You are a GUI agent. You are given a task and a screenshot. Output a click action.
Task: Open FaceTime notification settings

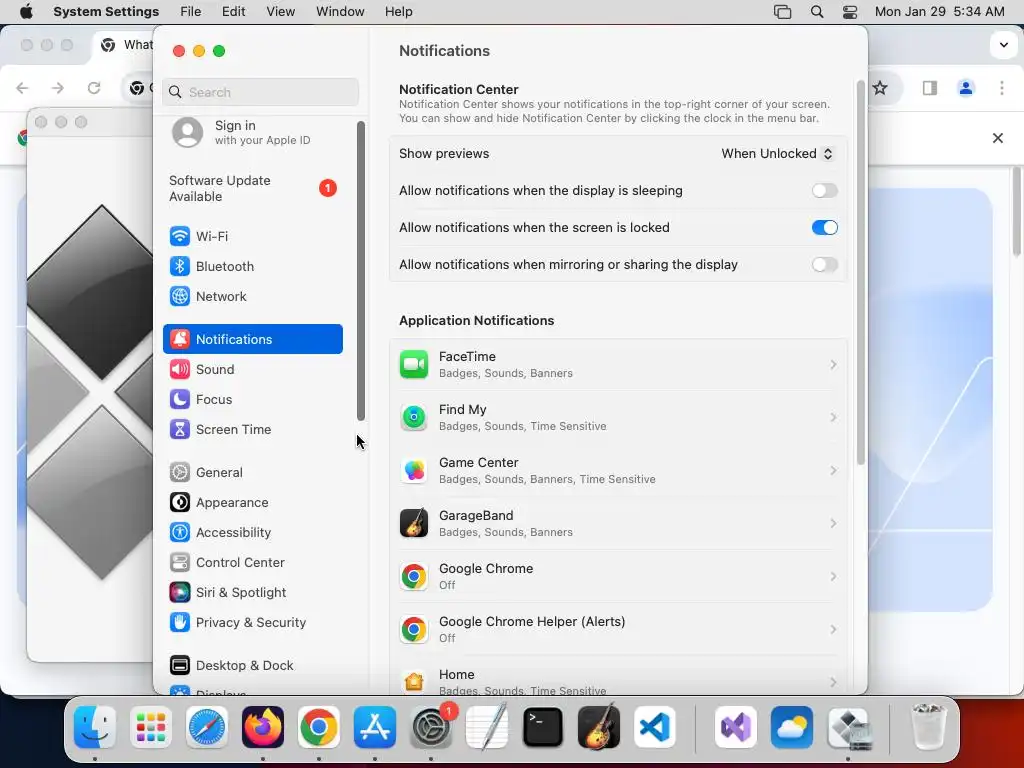click(618, 364)
